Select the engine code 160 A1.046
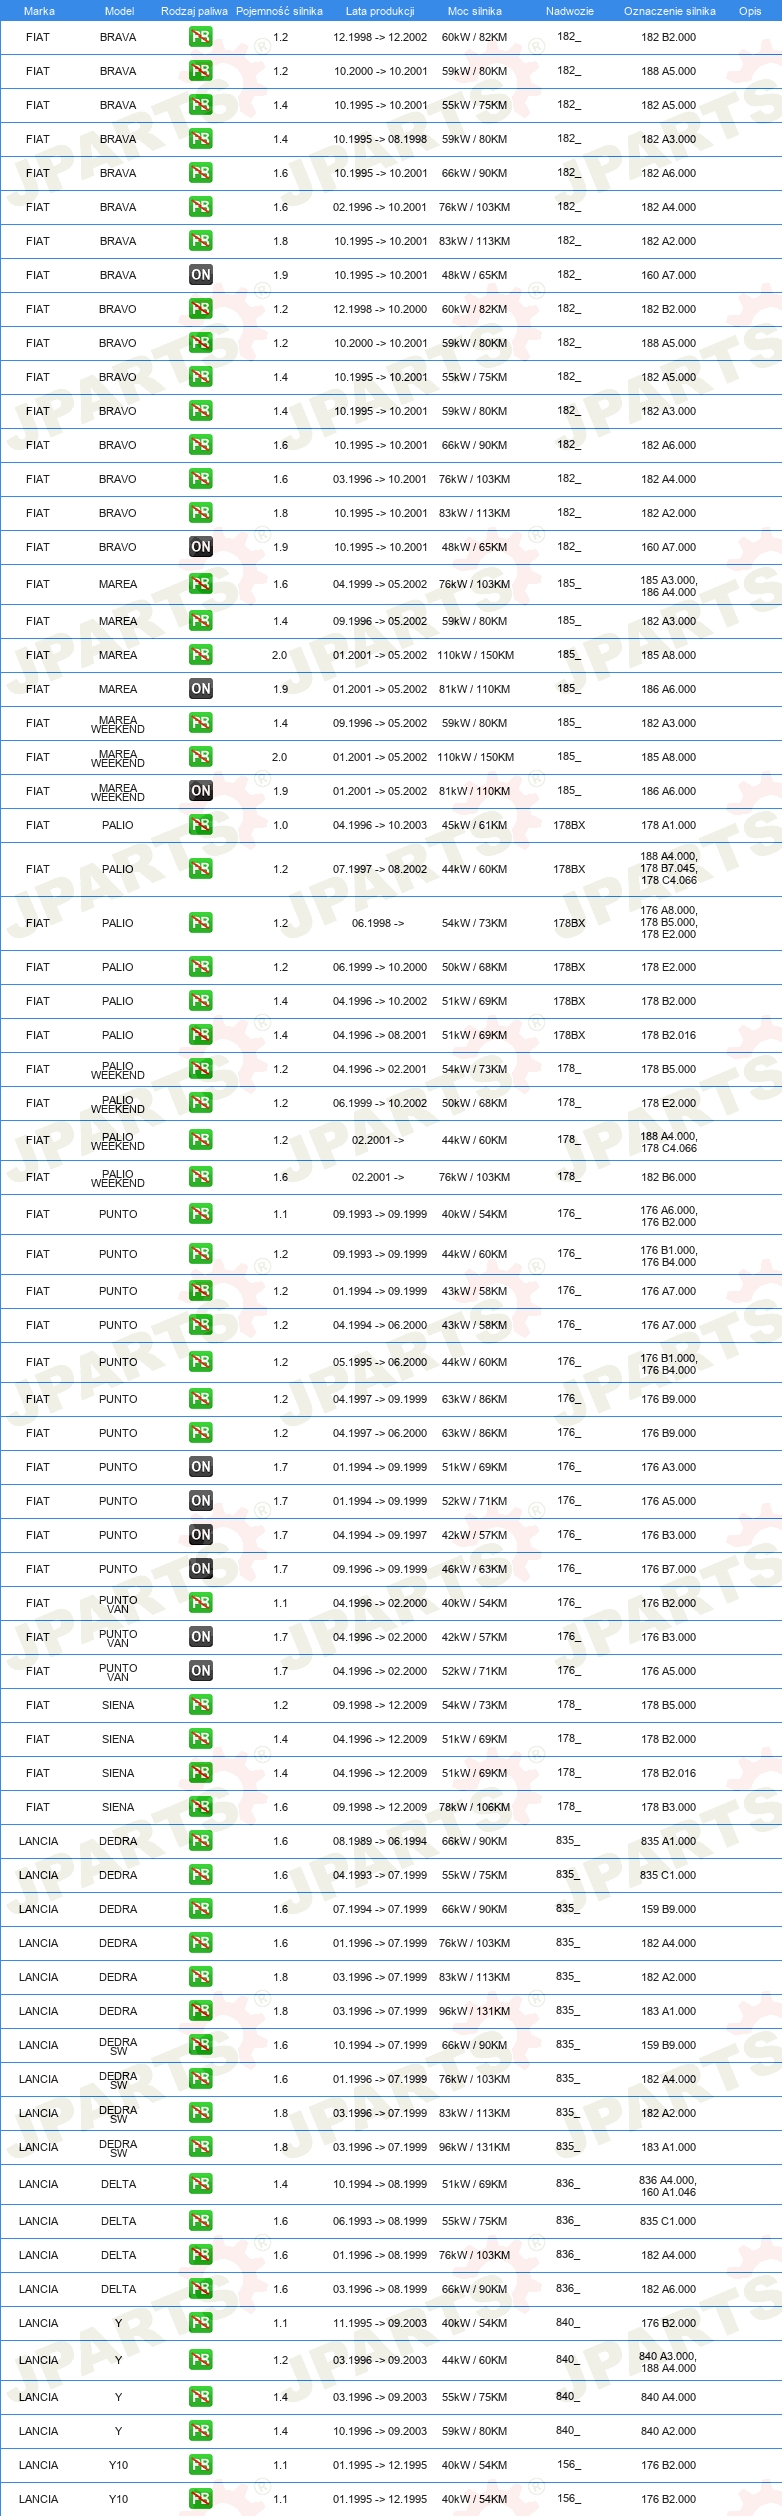The width and height of the screenshot is (782, 2516). 668,2192
